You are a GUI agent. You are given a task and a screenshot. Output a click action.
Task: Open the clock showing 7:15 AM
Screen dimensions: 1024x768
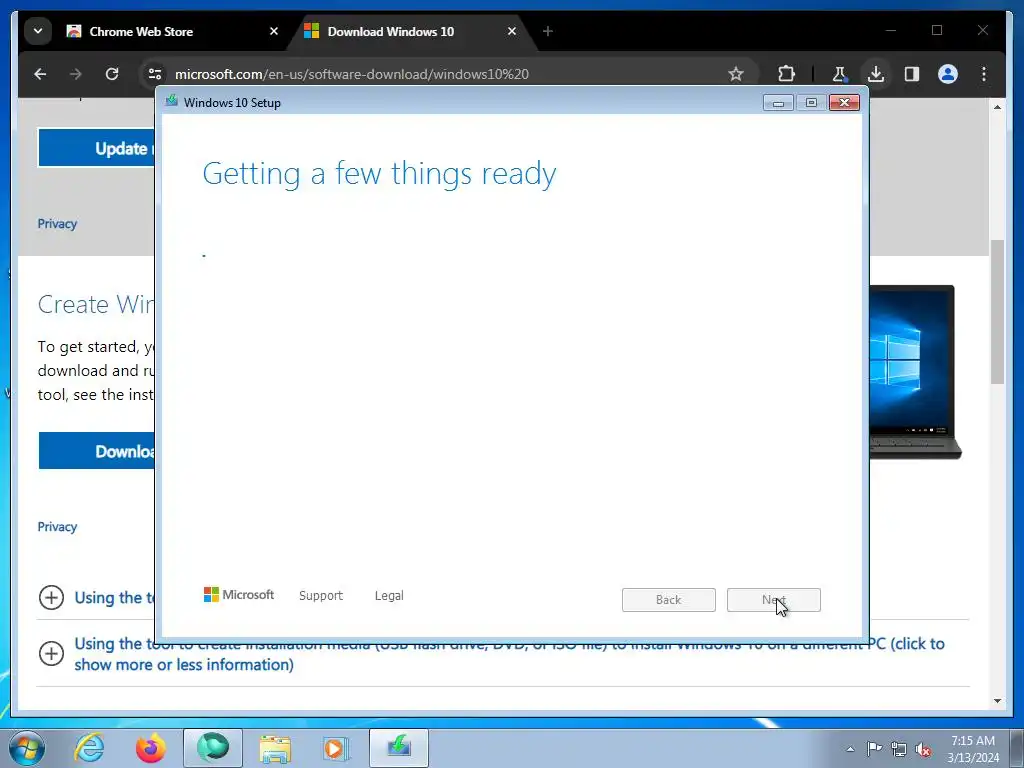click(x=973, y=749)
